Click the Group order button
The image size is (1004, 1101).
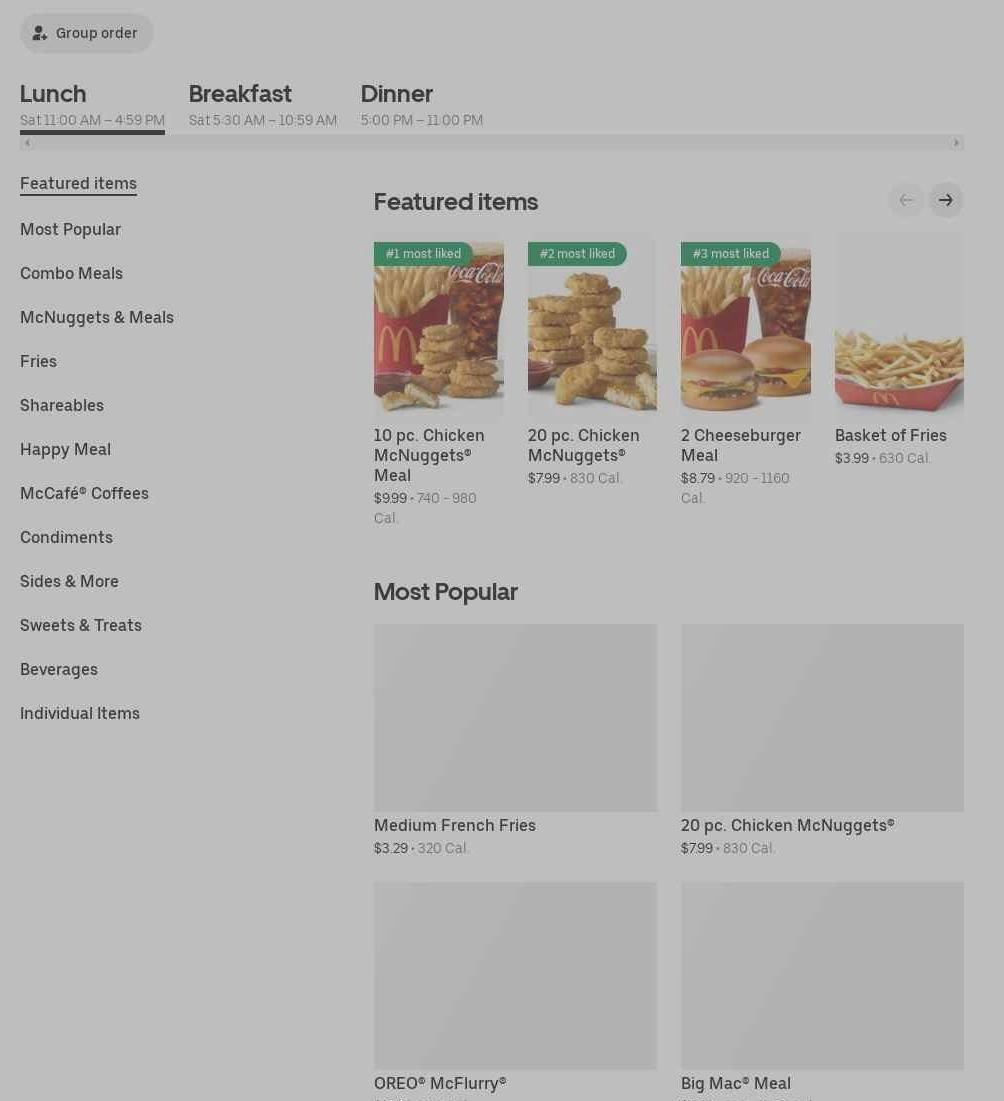[x=86, y=33]
